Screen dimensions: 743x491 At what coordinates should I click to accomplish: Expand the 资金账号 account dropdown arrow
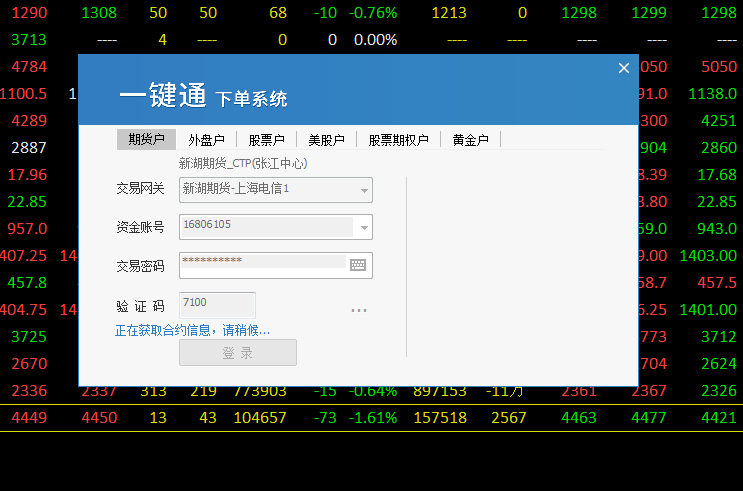(x=364, y=227)
